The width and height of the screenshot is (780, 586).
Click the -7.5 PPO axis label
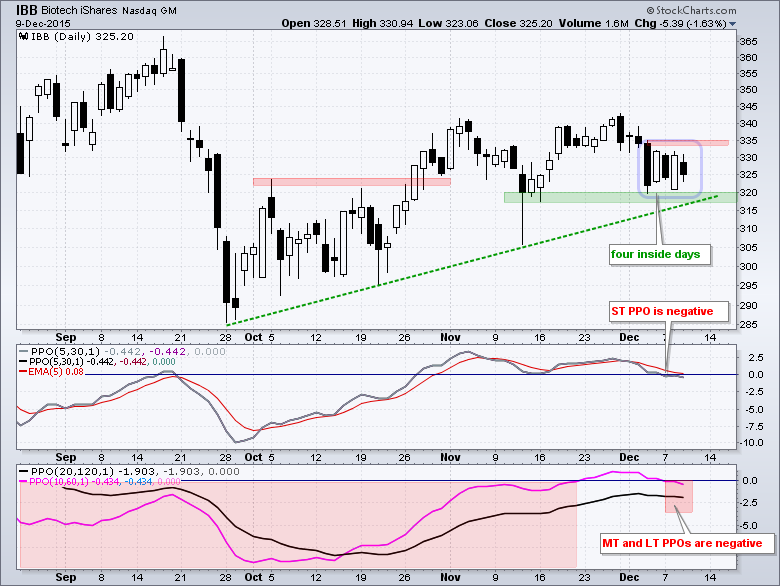coord(753,427)
